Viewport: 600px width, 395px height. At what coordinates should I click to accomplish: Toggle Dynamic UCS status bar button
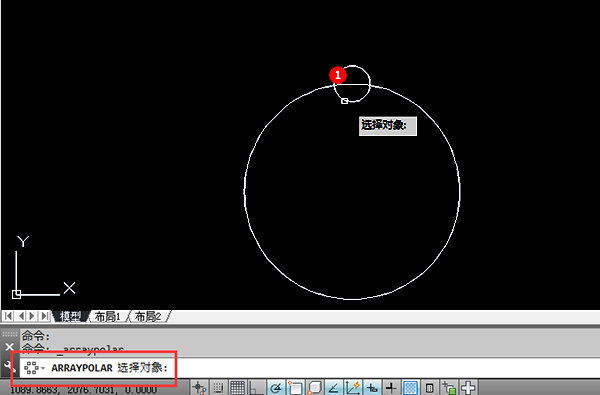(x=352, y=388)
